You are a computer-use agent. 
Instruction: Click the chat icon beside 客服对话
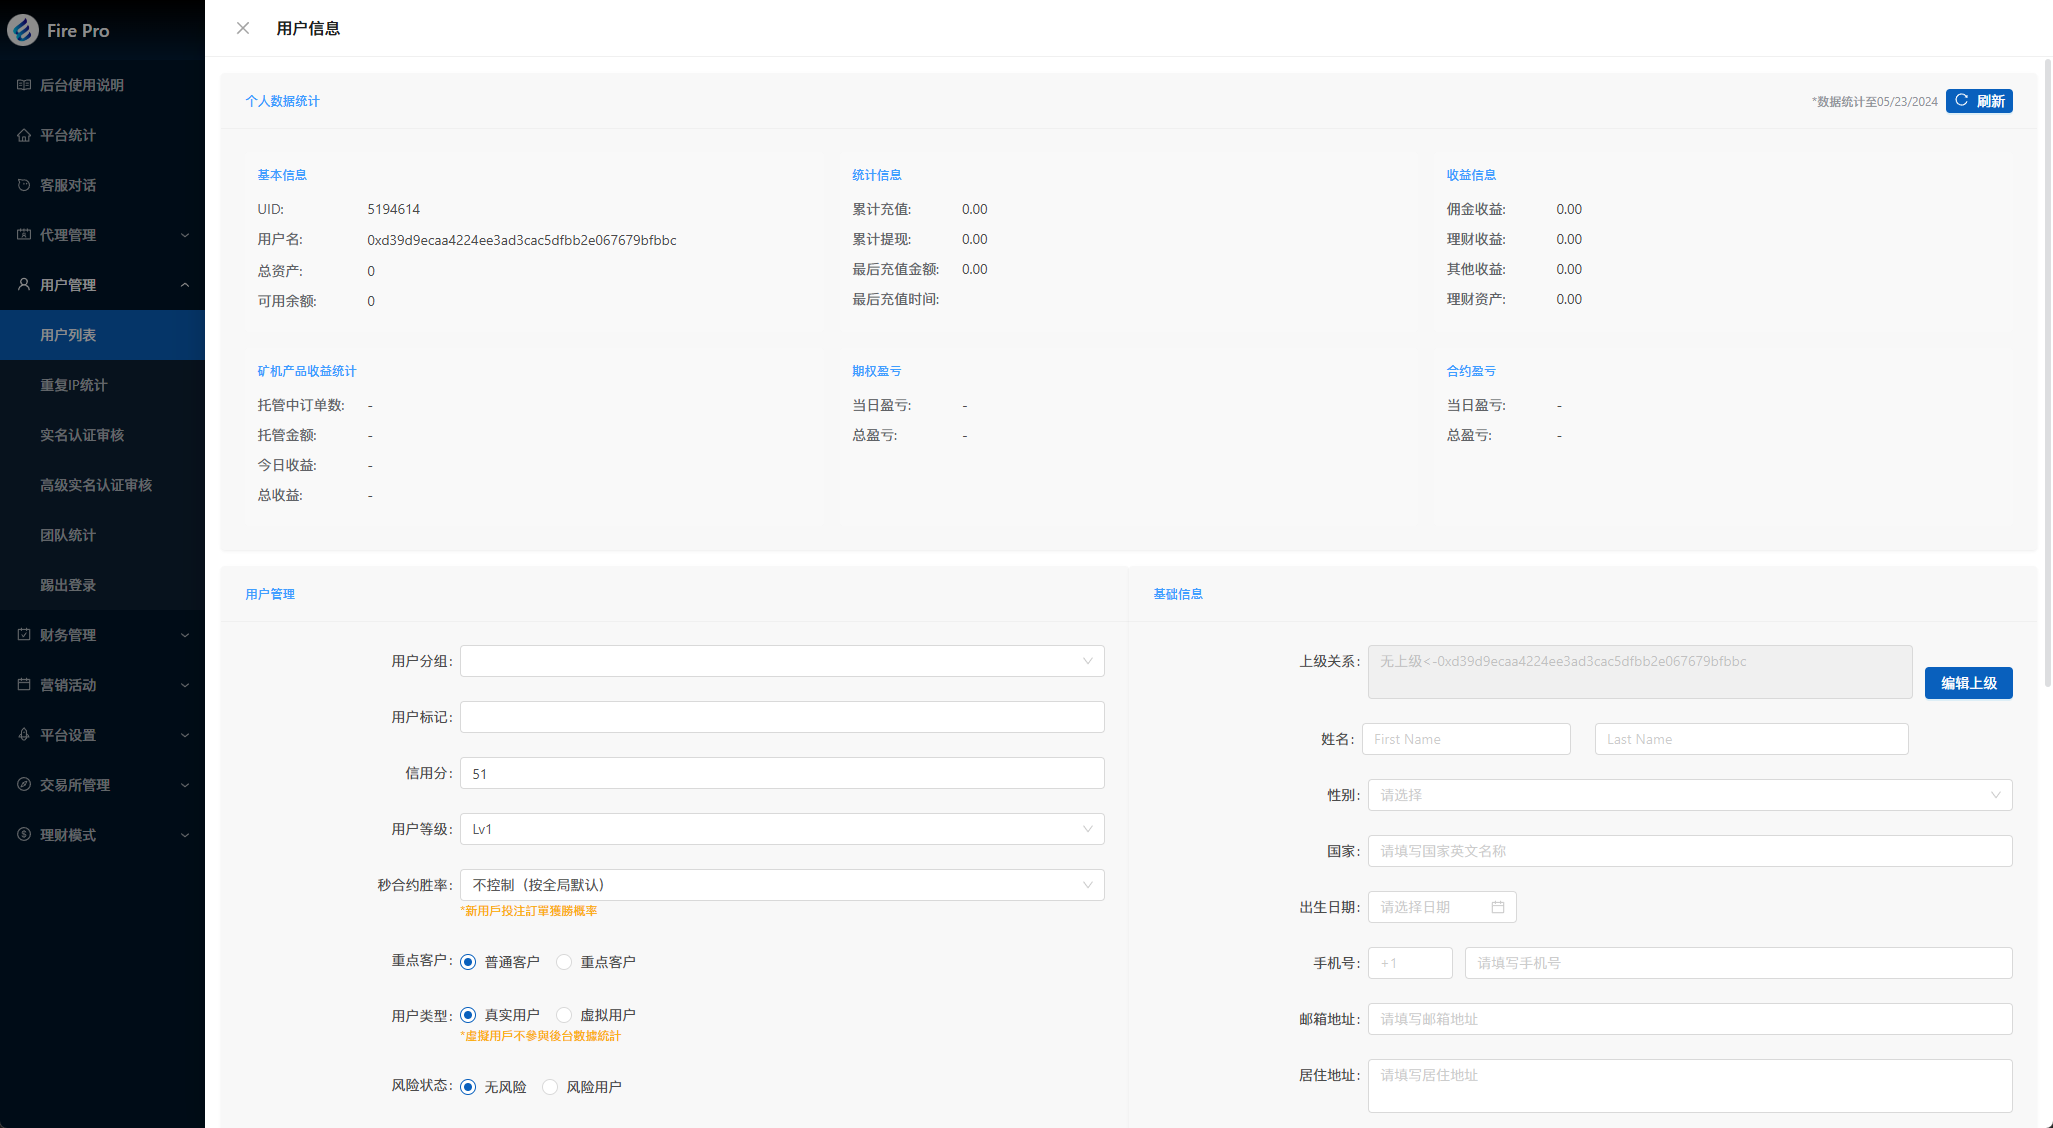[x=24, y=185]
